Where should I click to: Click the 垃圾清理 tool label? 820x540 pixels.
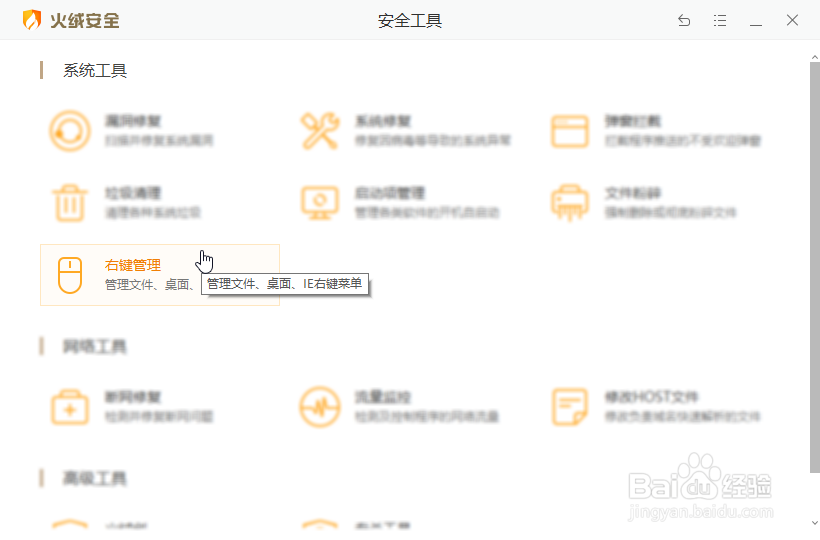133,193
